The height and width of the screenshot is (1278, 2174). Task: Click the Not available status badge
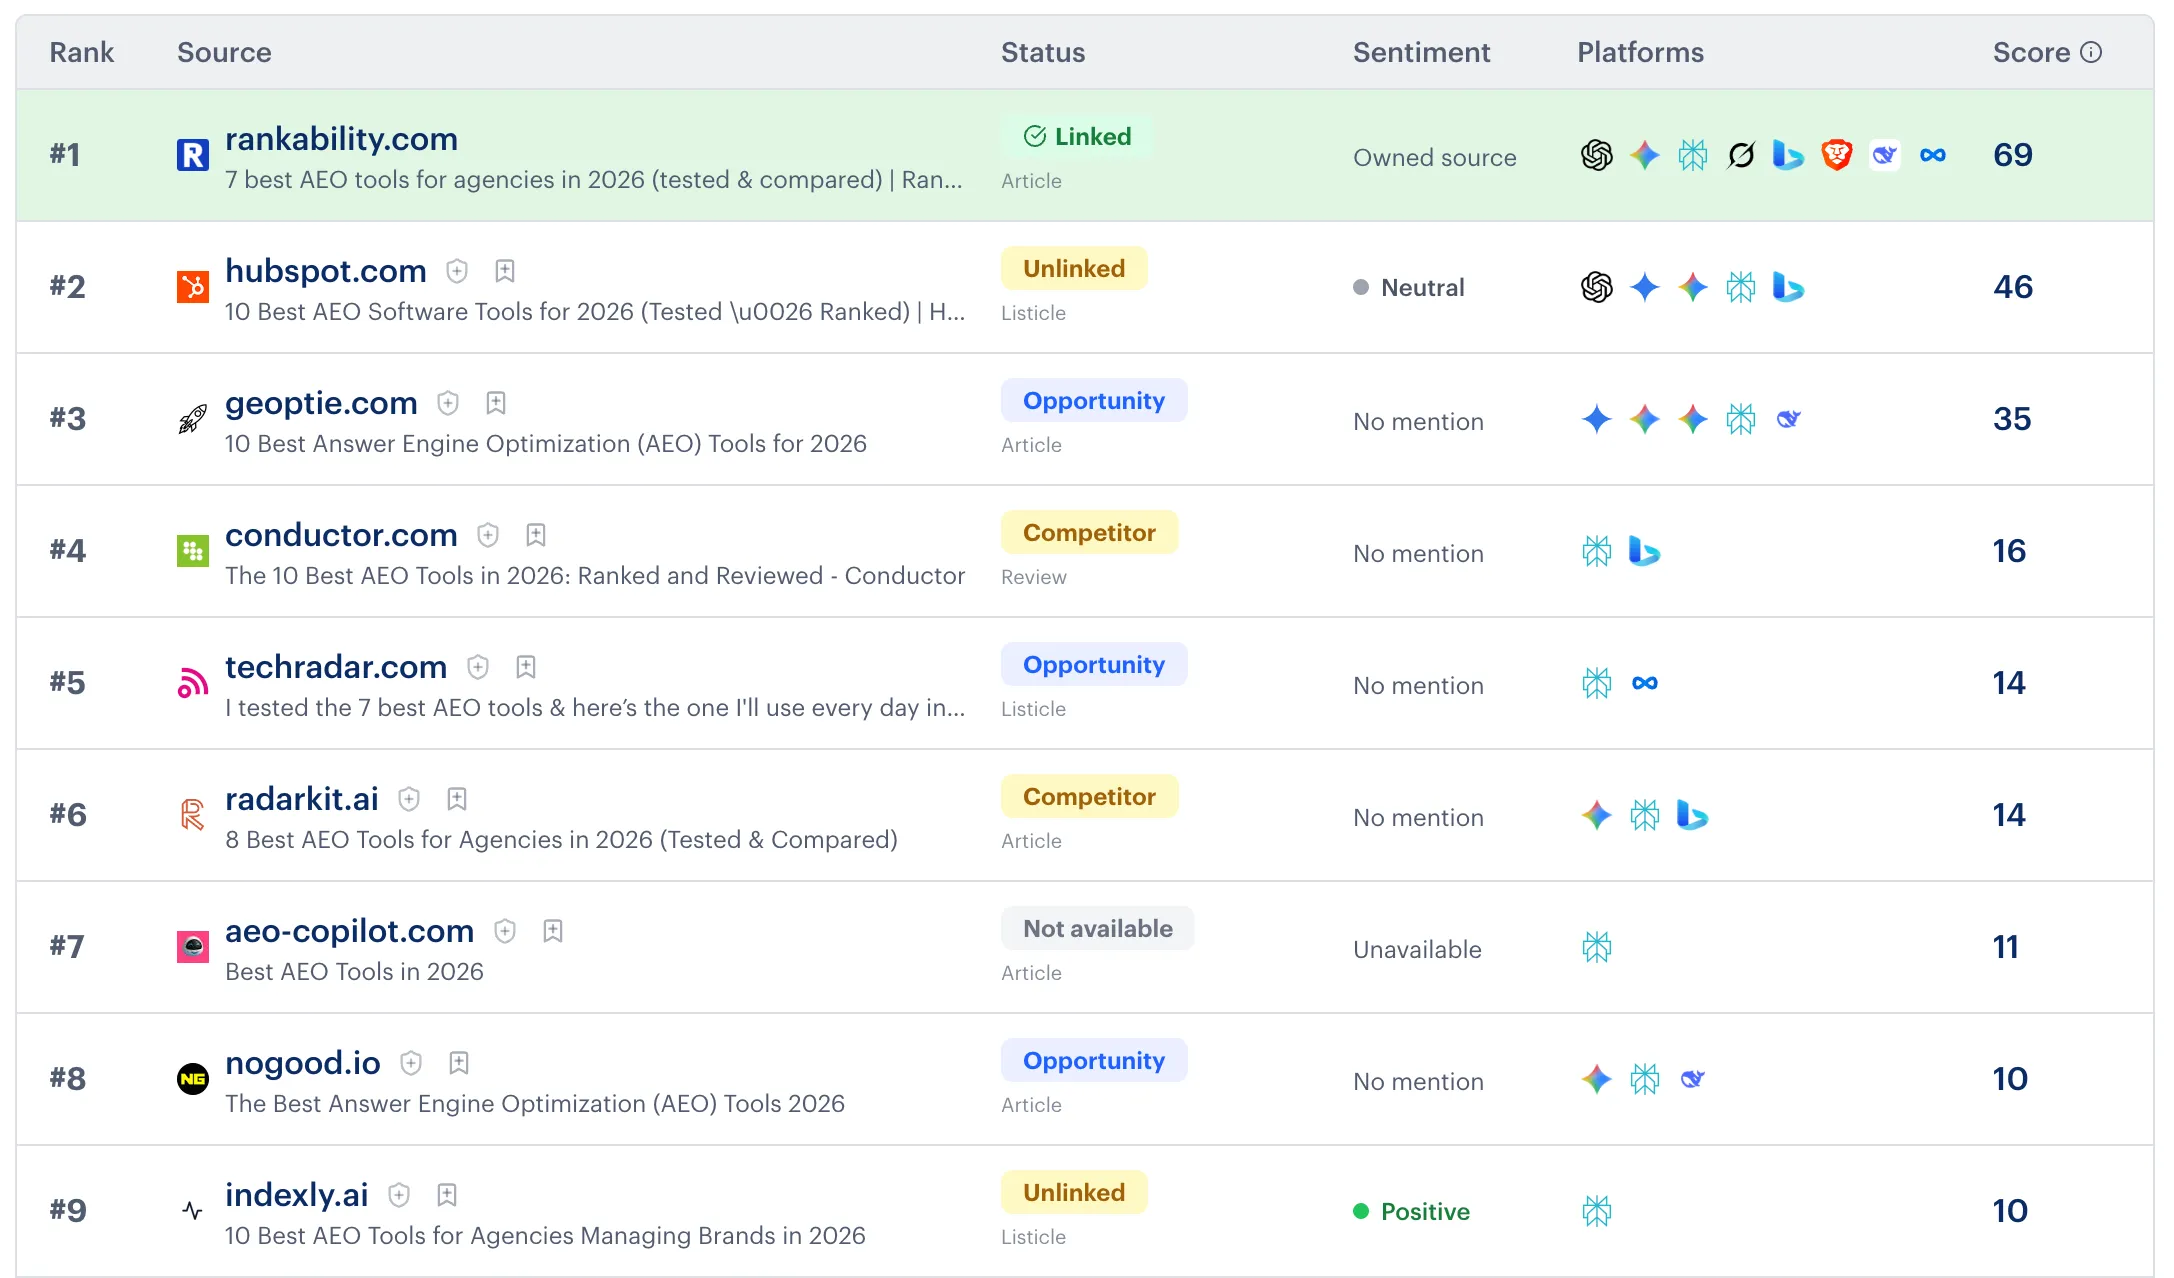coord(1098,929)
